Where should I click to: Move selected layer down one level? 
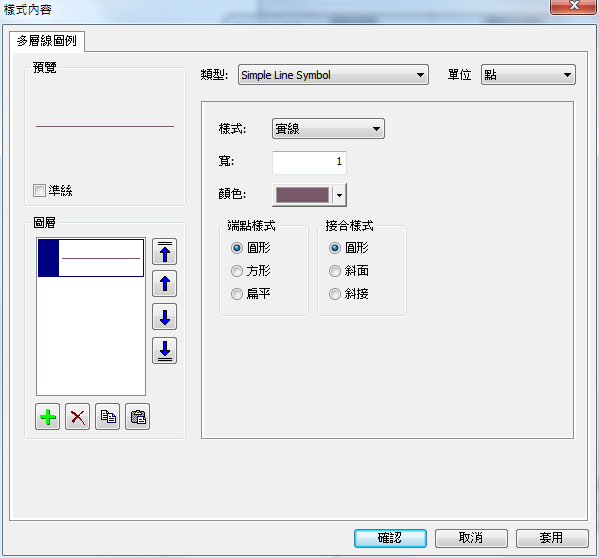165,317
